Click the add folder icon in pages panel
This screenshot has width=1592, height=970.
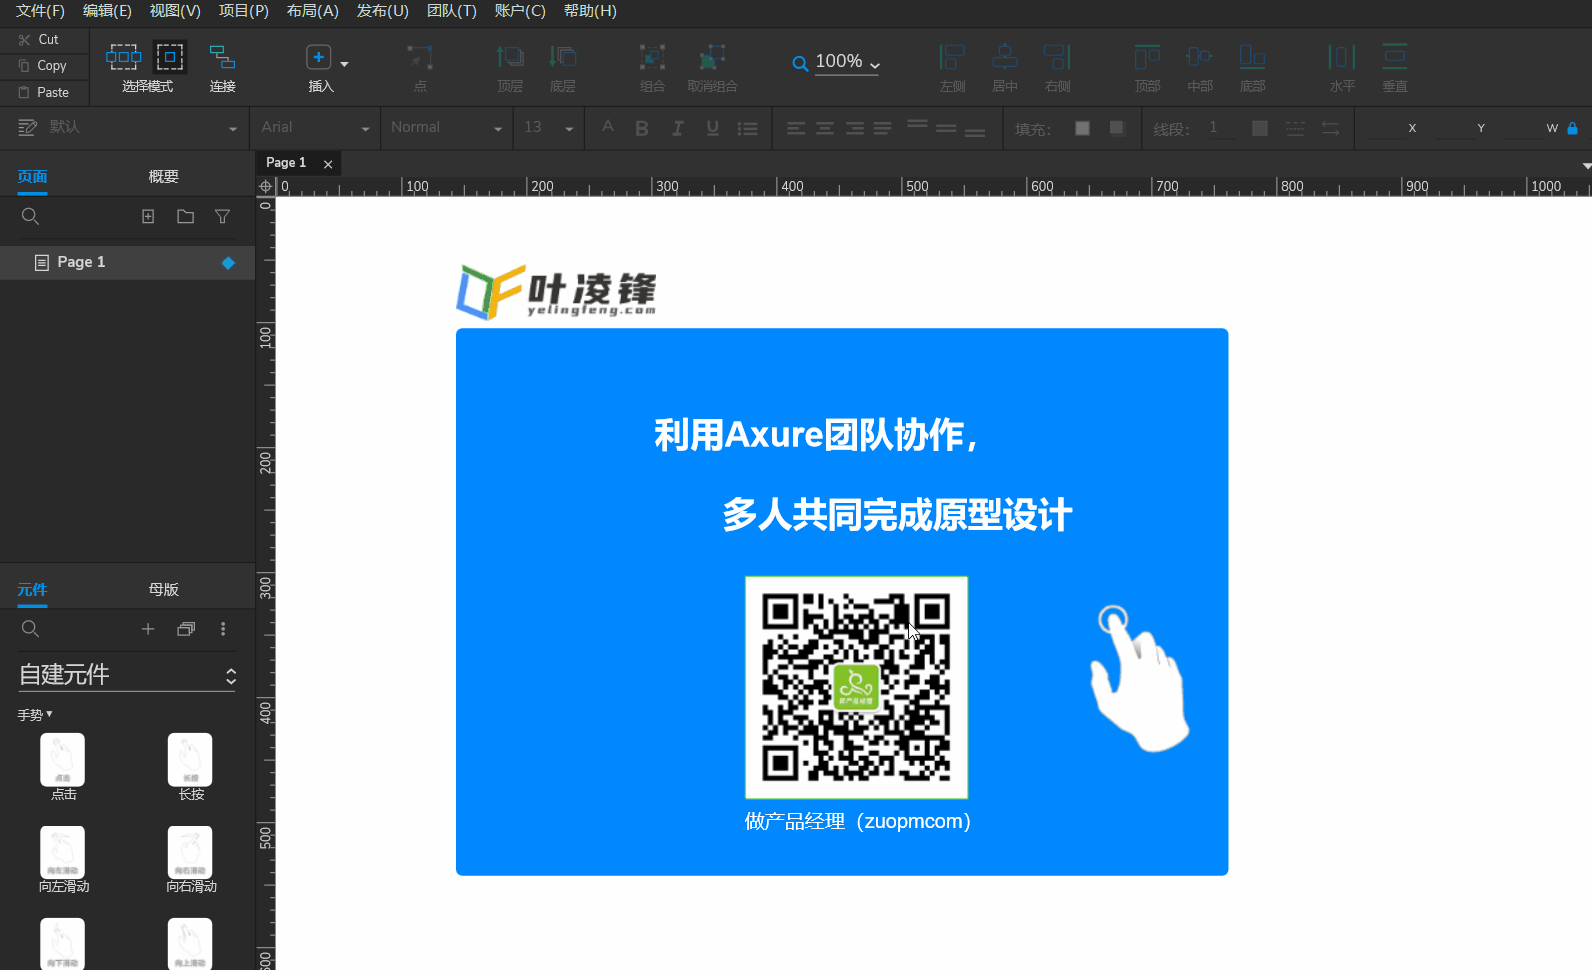(185, 216)
